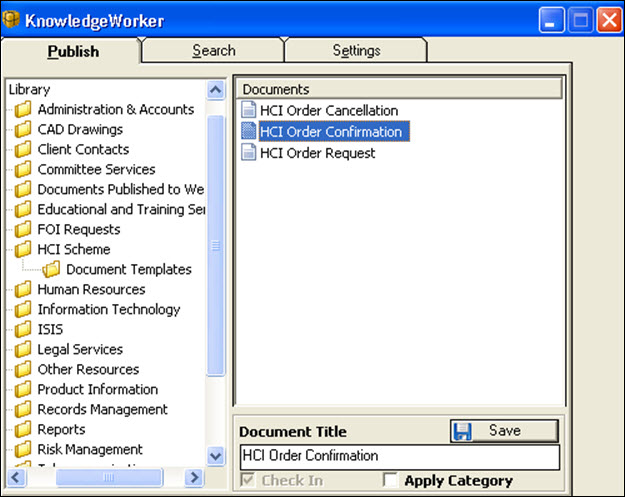Click the Library root label

tap(29, 89)
